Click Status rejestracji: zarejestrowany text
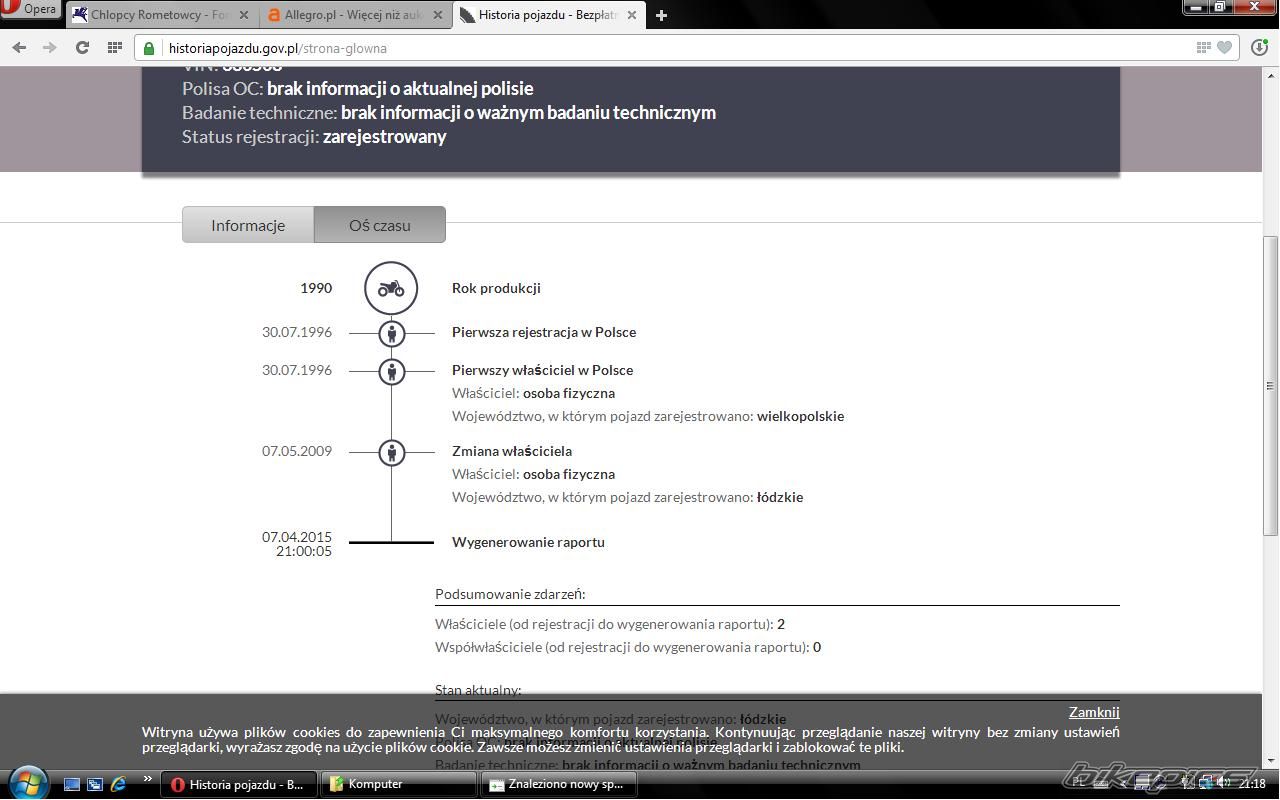This screenshot has width=1280, height=800. pyautogui.click(x=314, y=136)
